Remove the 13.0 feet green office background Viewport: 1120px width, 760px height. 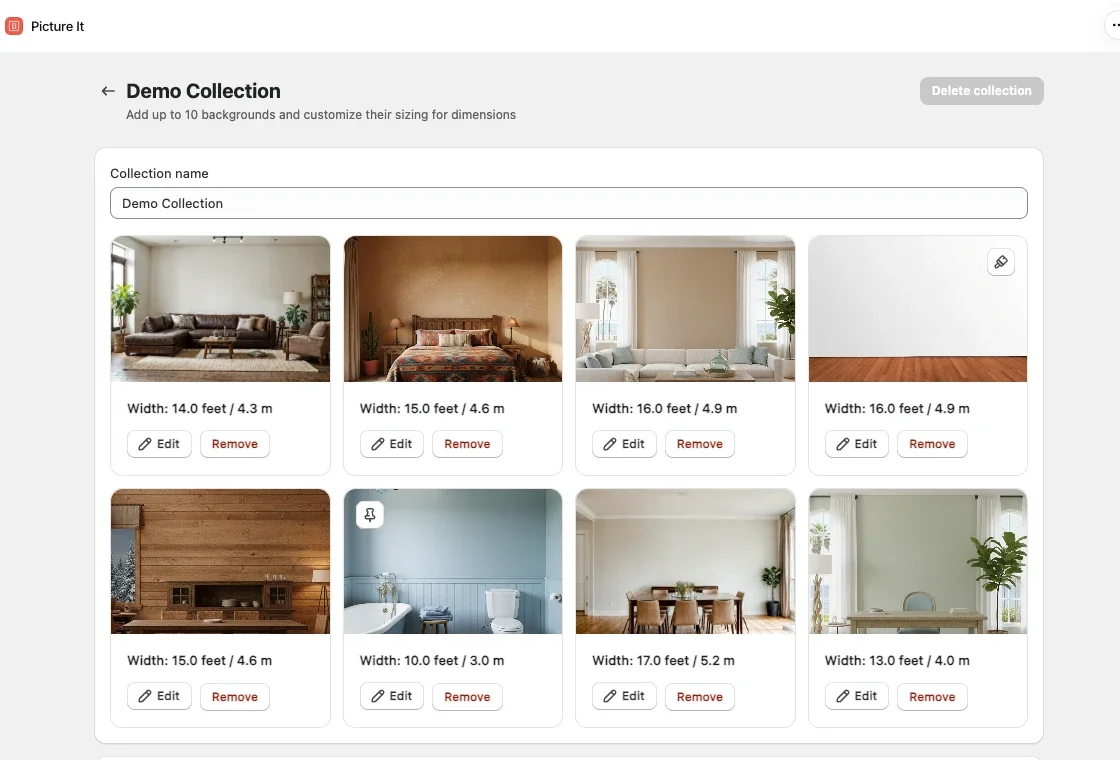click(x=932, y=696)
